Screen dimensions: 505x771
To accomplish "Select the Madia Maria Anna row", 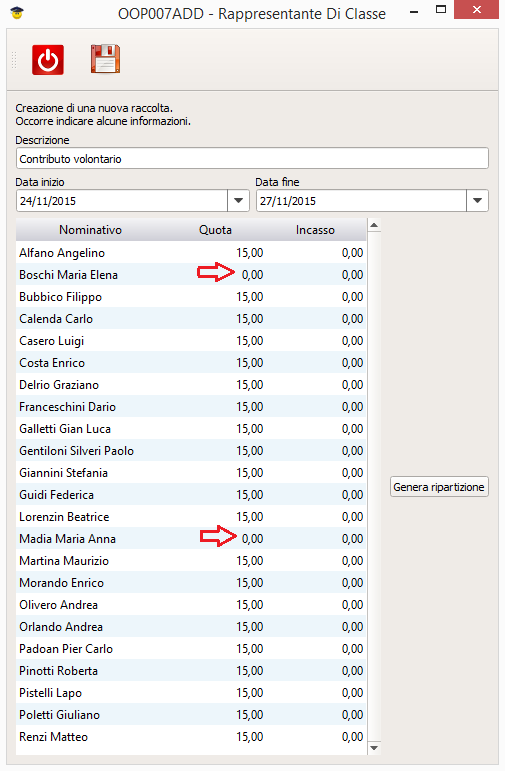I will click(191, 538).
